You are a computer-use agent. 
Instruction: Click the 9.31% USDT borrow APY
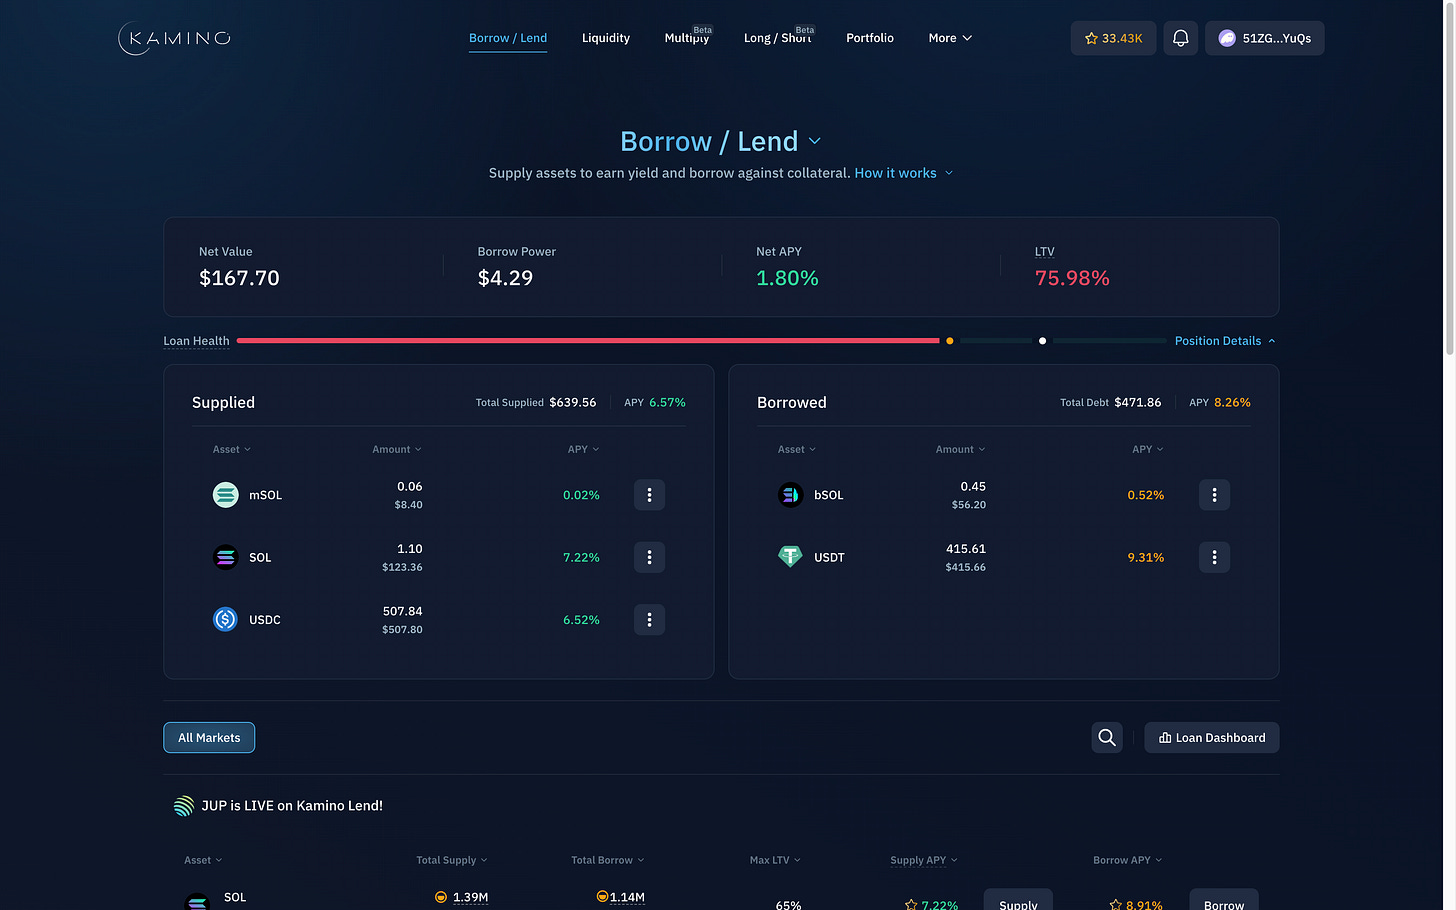(x=1146, y=558)
